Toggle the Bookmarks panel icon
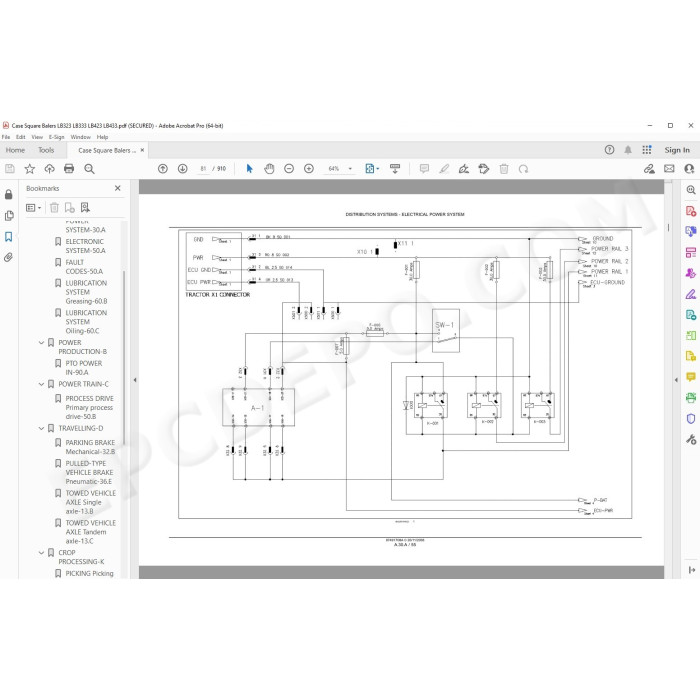700x700 pixels. tap(8, 237)
